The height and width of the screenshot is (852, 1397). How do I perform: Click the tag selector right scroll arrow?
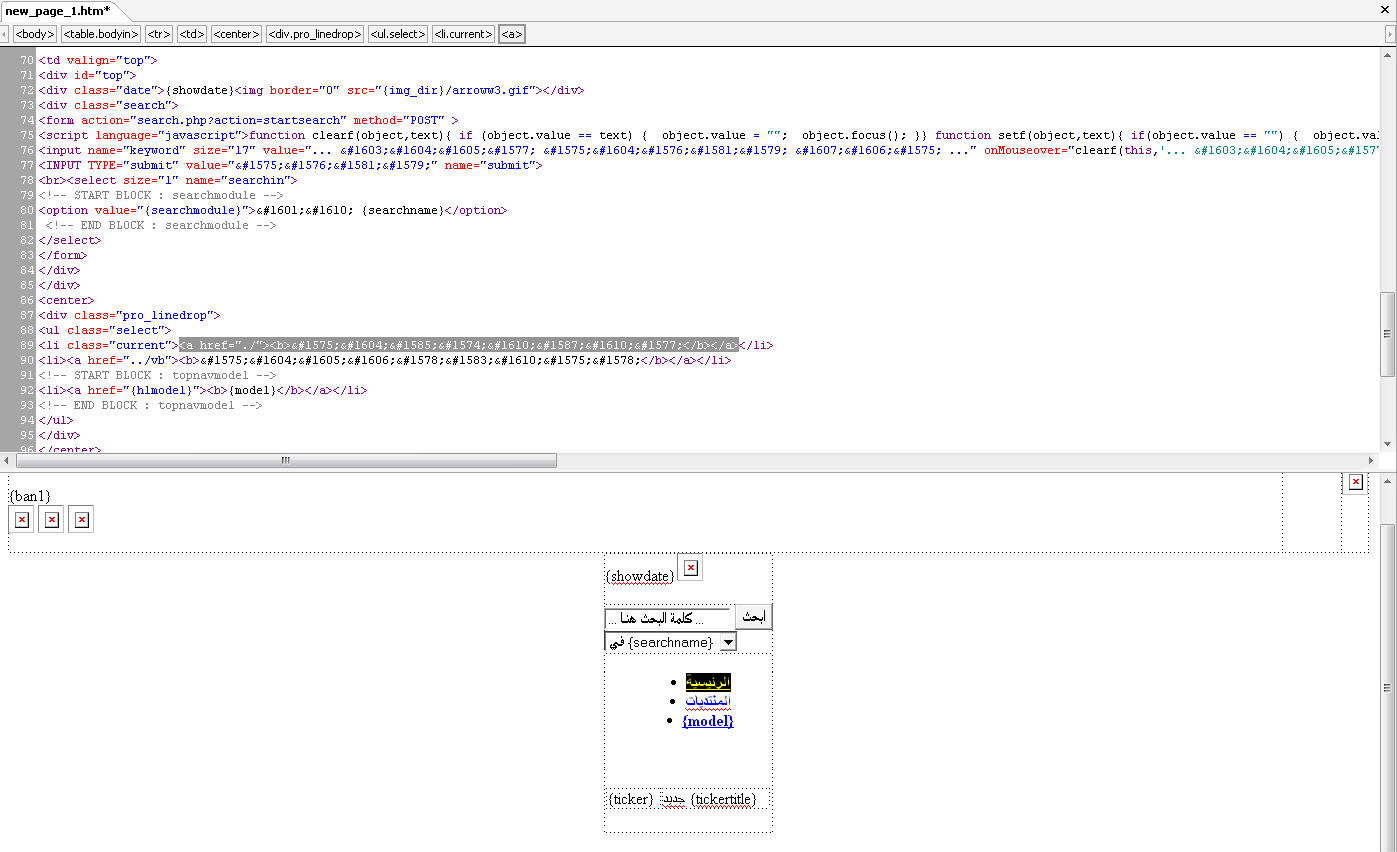pos(1390,34)
